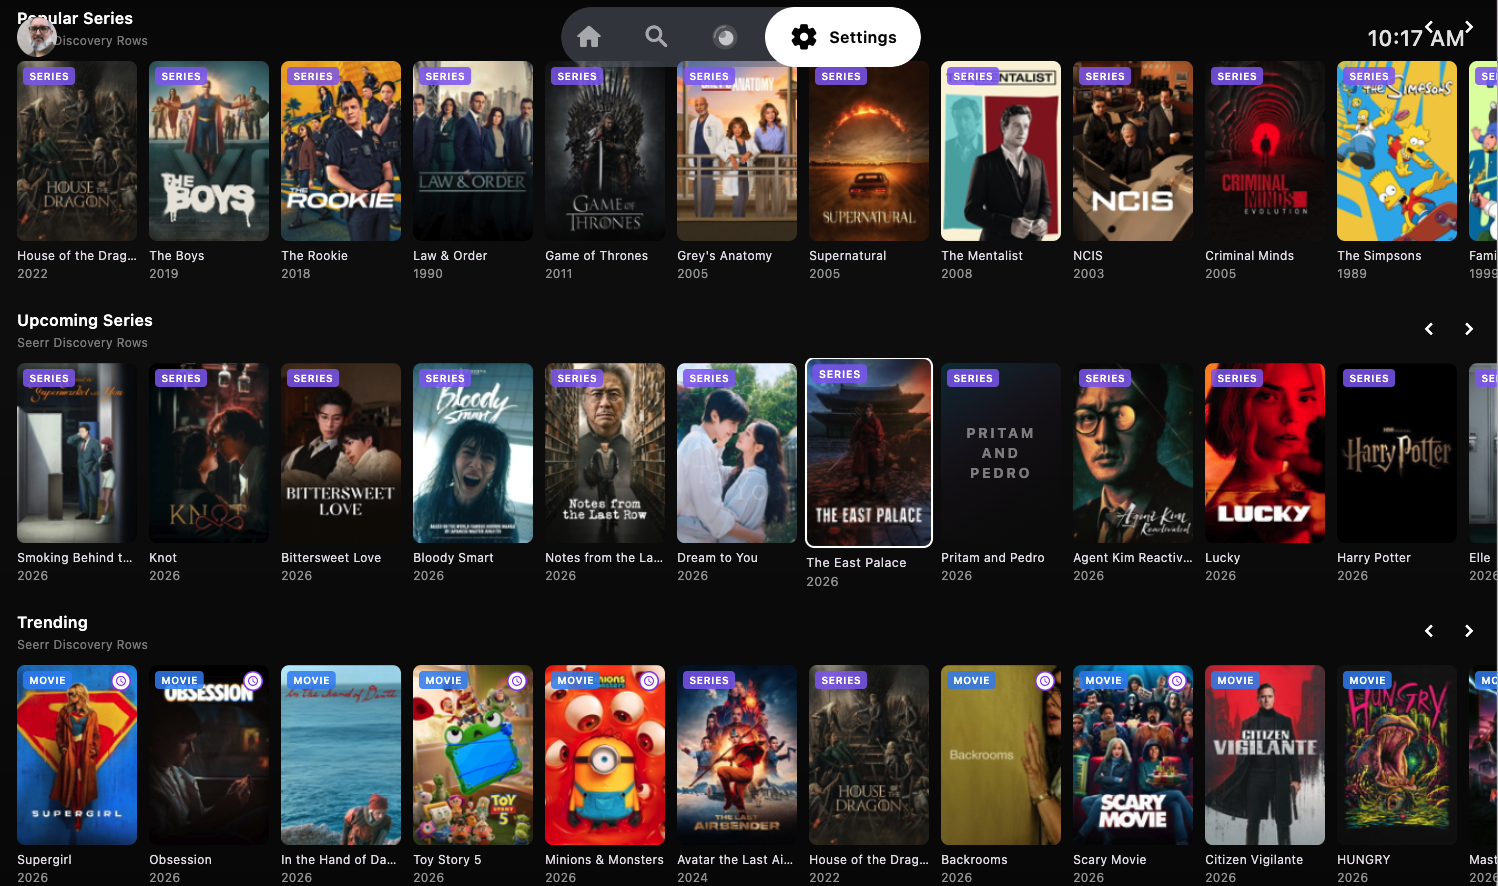Screen dimensions: 1498x886
Task: Open Pritam and Pedro placeholder poster
Action: (1001, 453)
